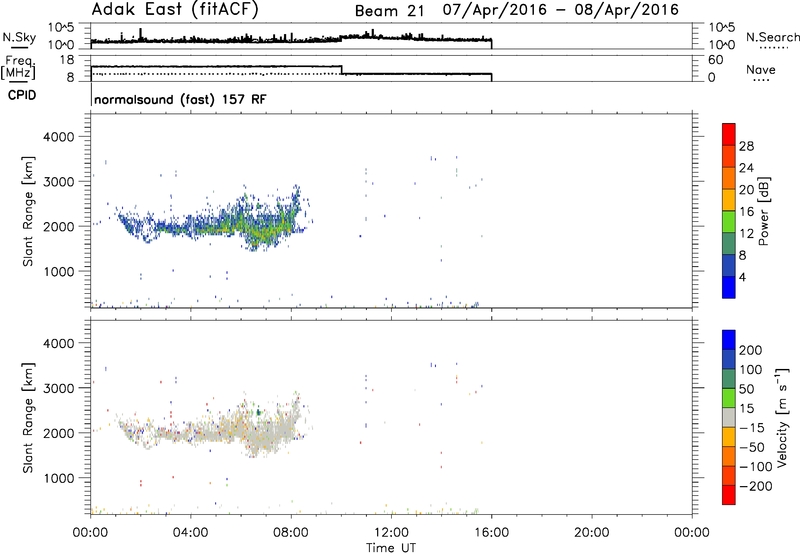Image resolution: width=800 pixels, height=554 pixels.
Task: Pick the red bottom segment of the Velocity colorbar
Action: (729, 495)
